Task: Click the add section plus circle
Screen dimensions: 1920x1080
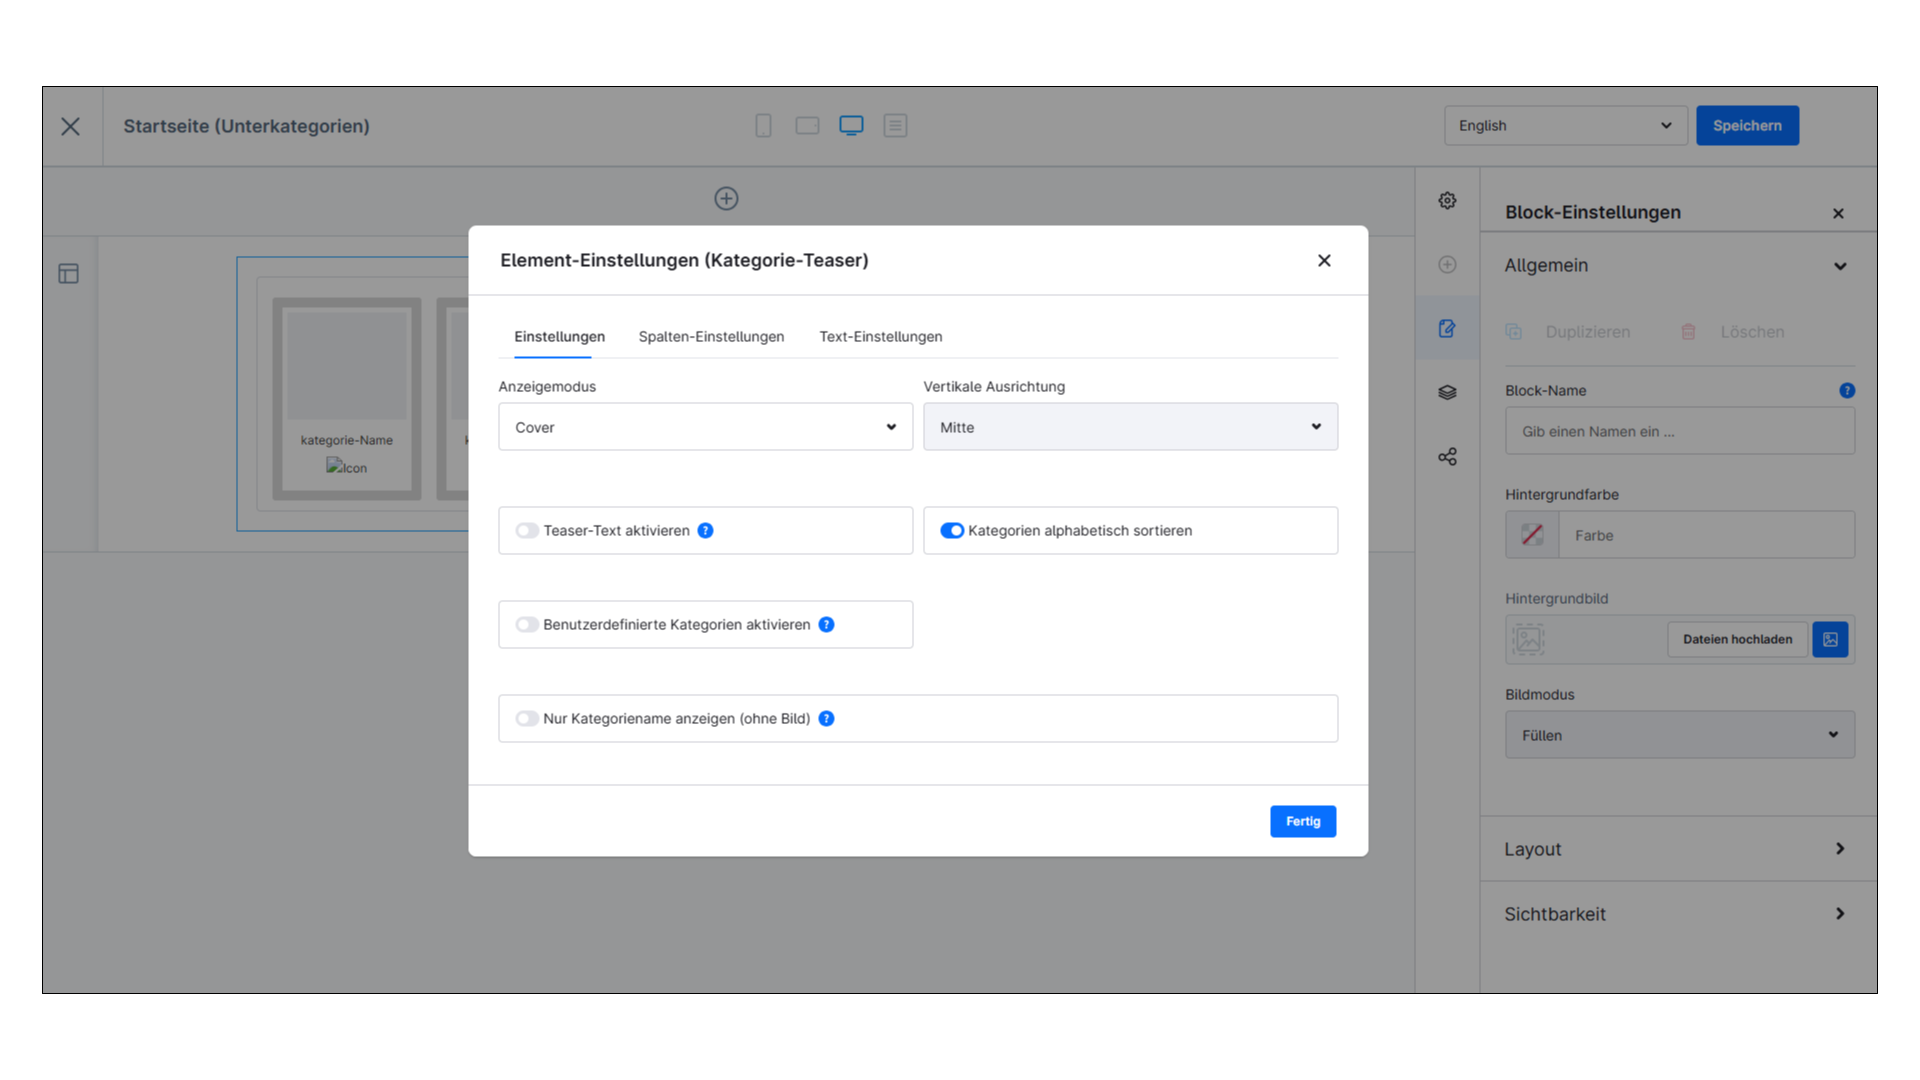Action: [x=726, y=199]
